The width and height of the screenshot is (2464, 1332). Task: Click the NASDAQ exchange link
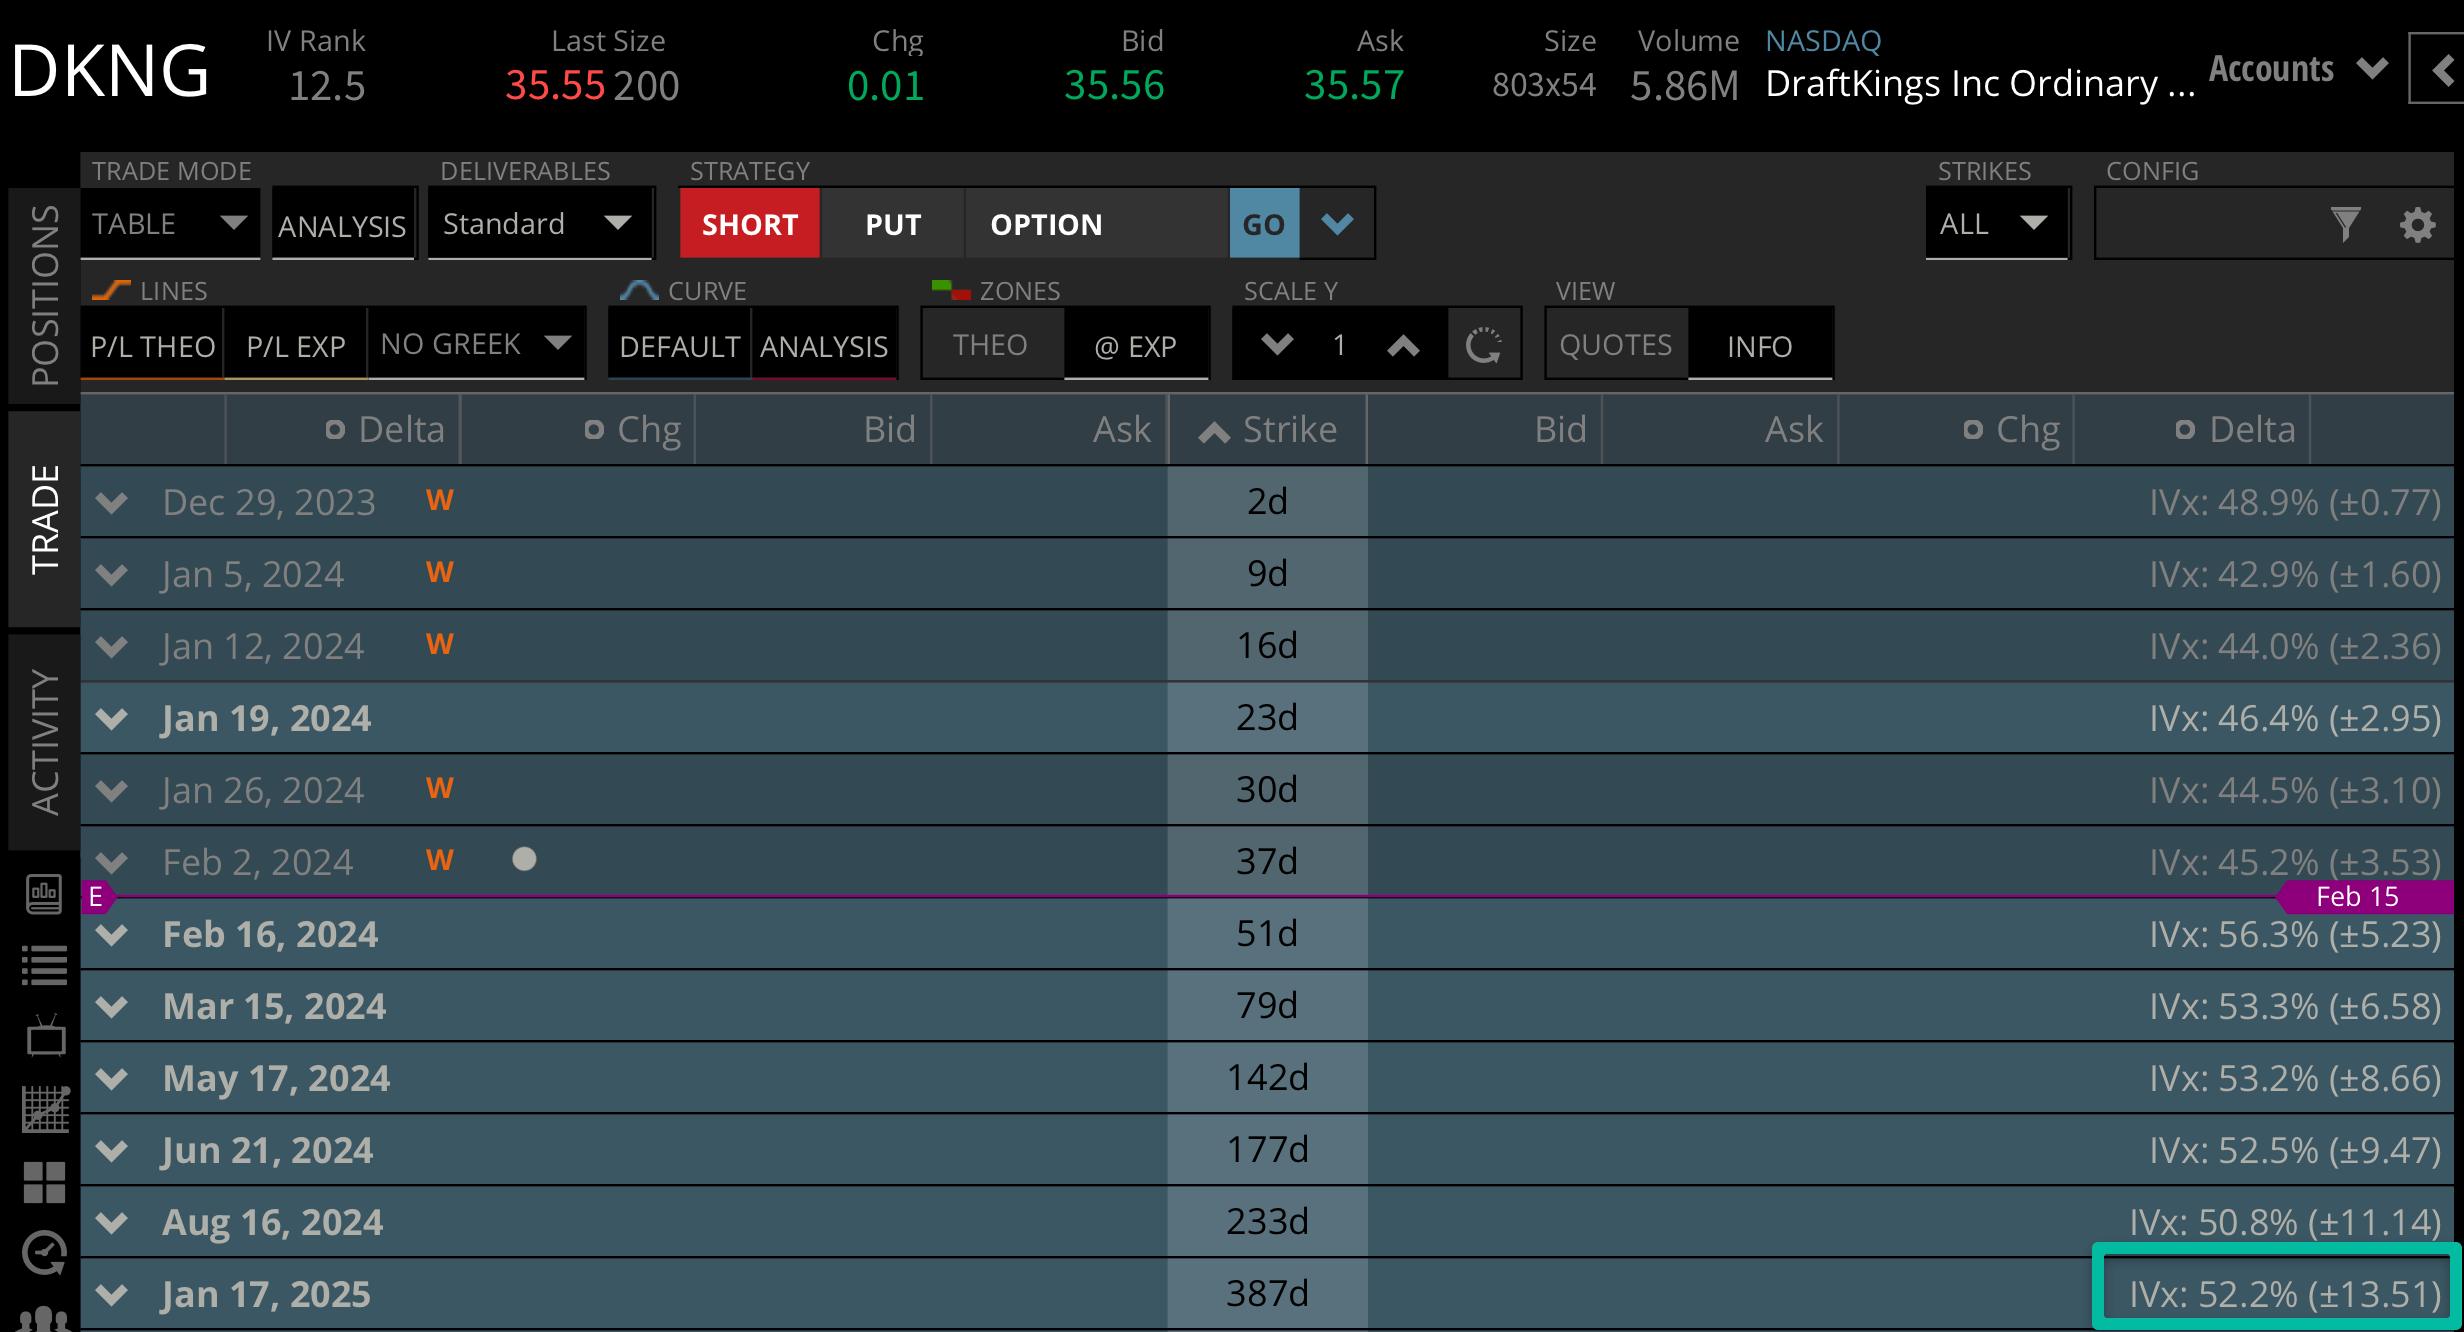[x=1823, y=41]
